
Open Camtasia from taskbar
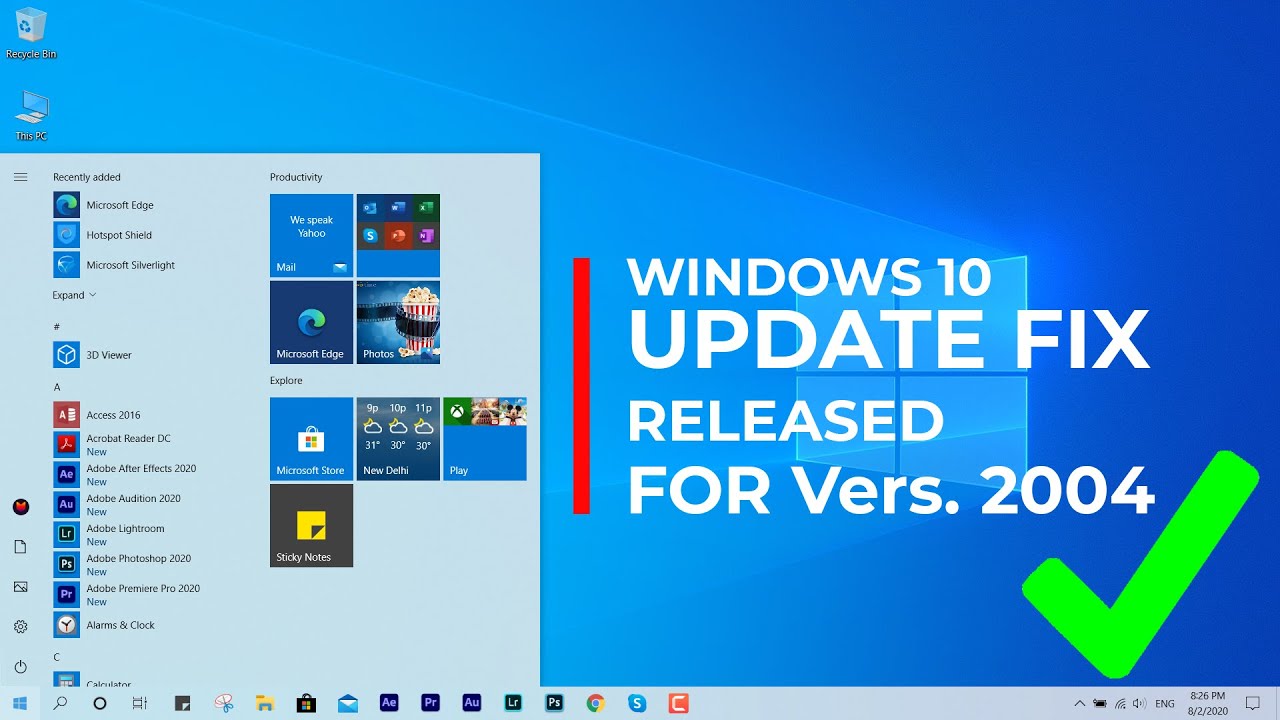coord(679,703)
